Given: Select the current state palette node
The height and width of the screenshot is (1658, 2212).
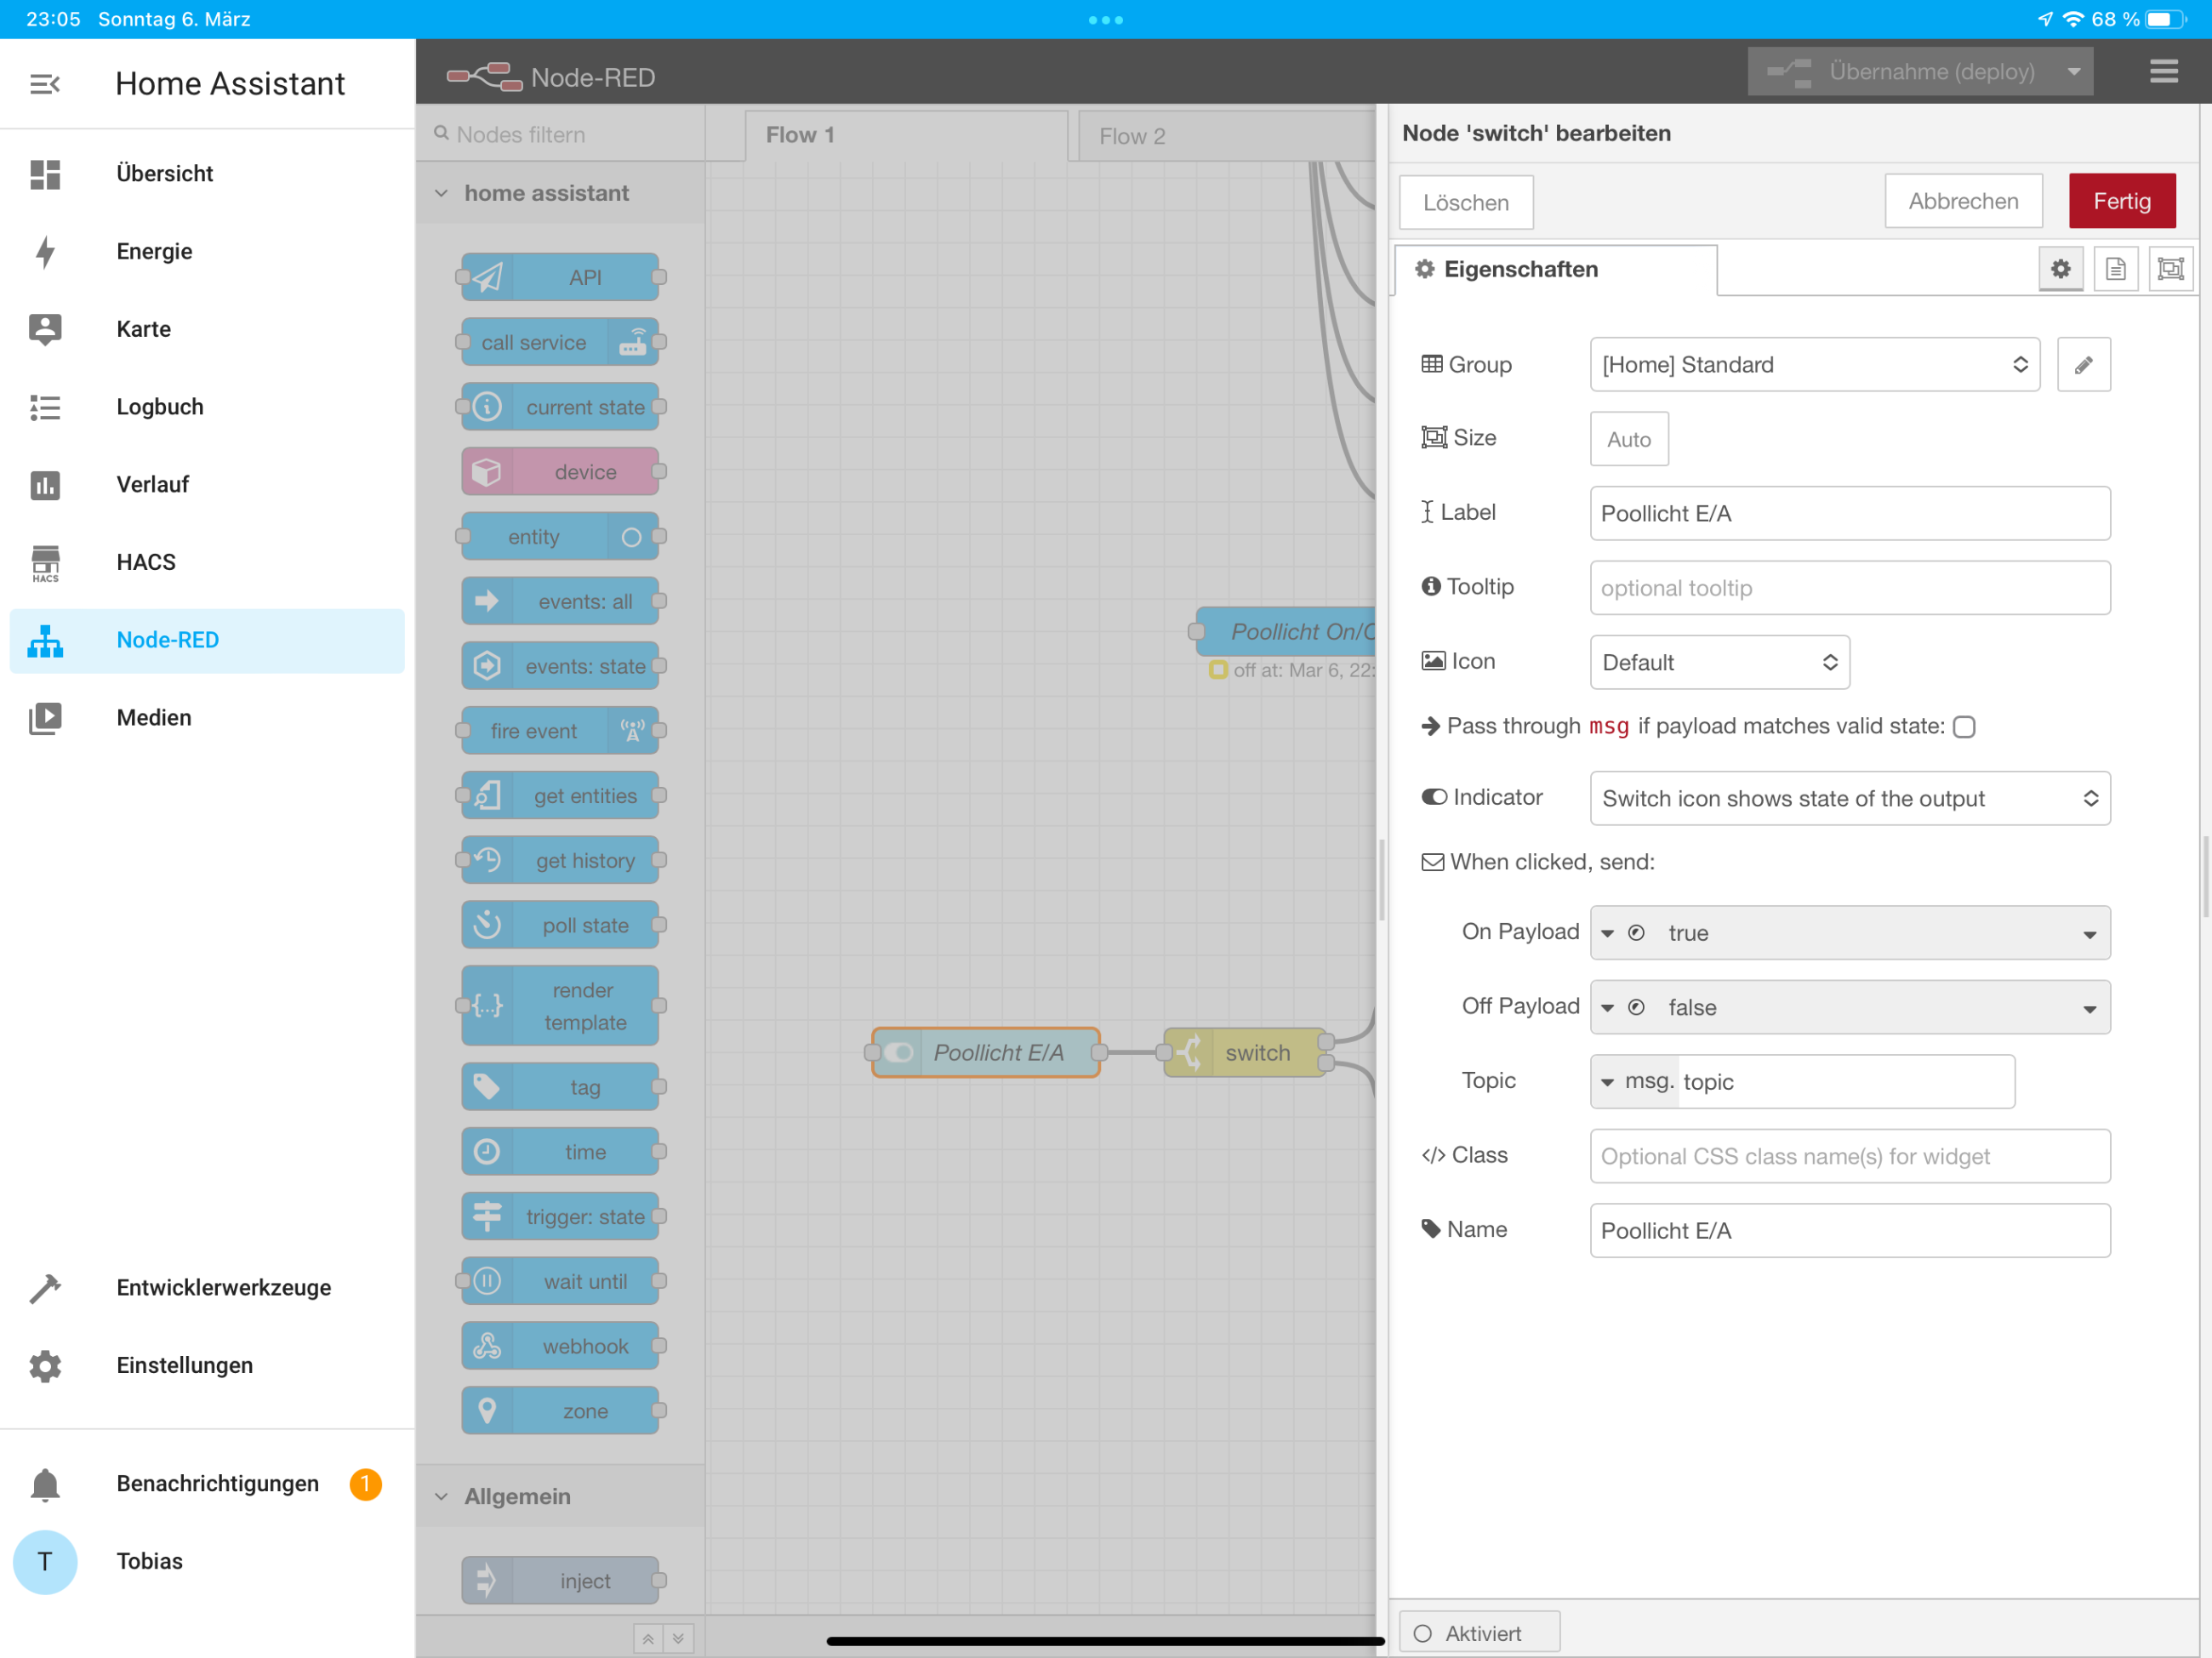Looking at the screenshot, I should [x=560, y=407].
